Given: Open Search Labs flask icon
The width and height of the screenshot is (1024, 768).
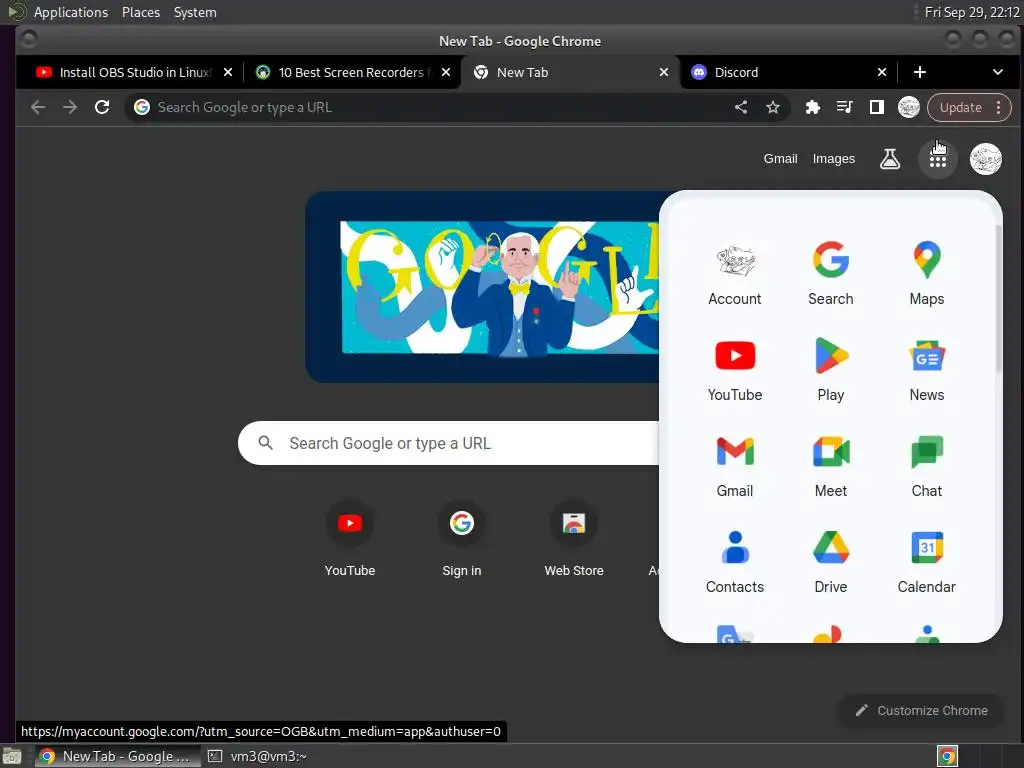Looking at the screenshot, I should click(889, 159).
